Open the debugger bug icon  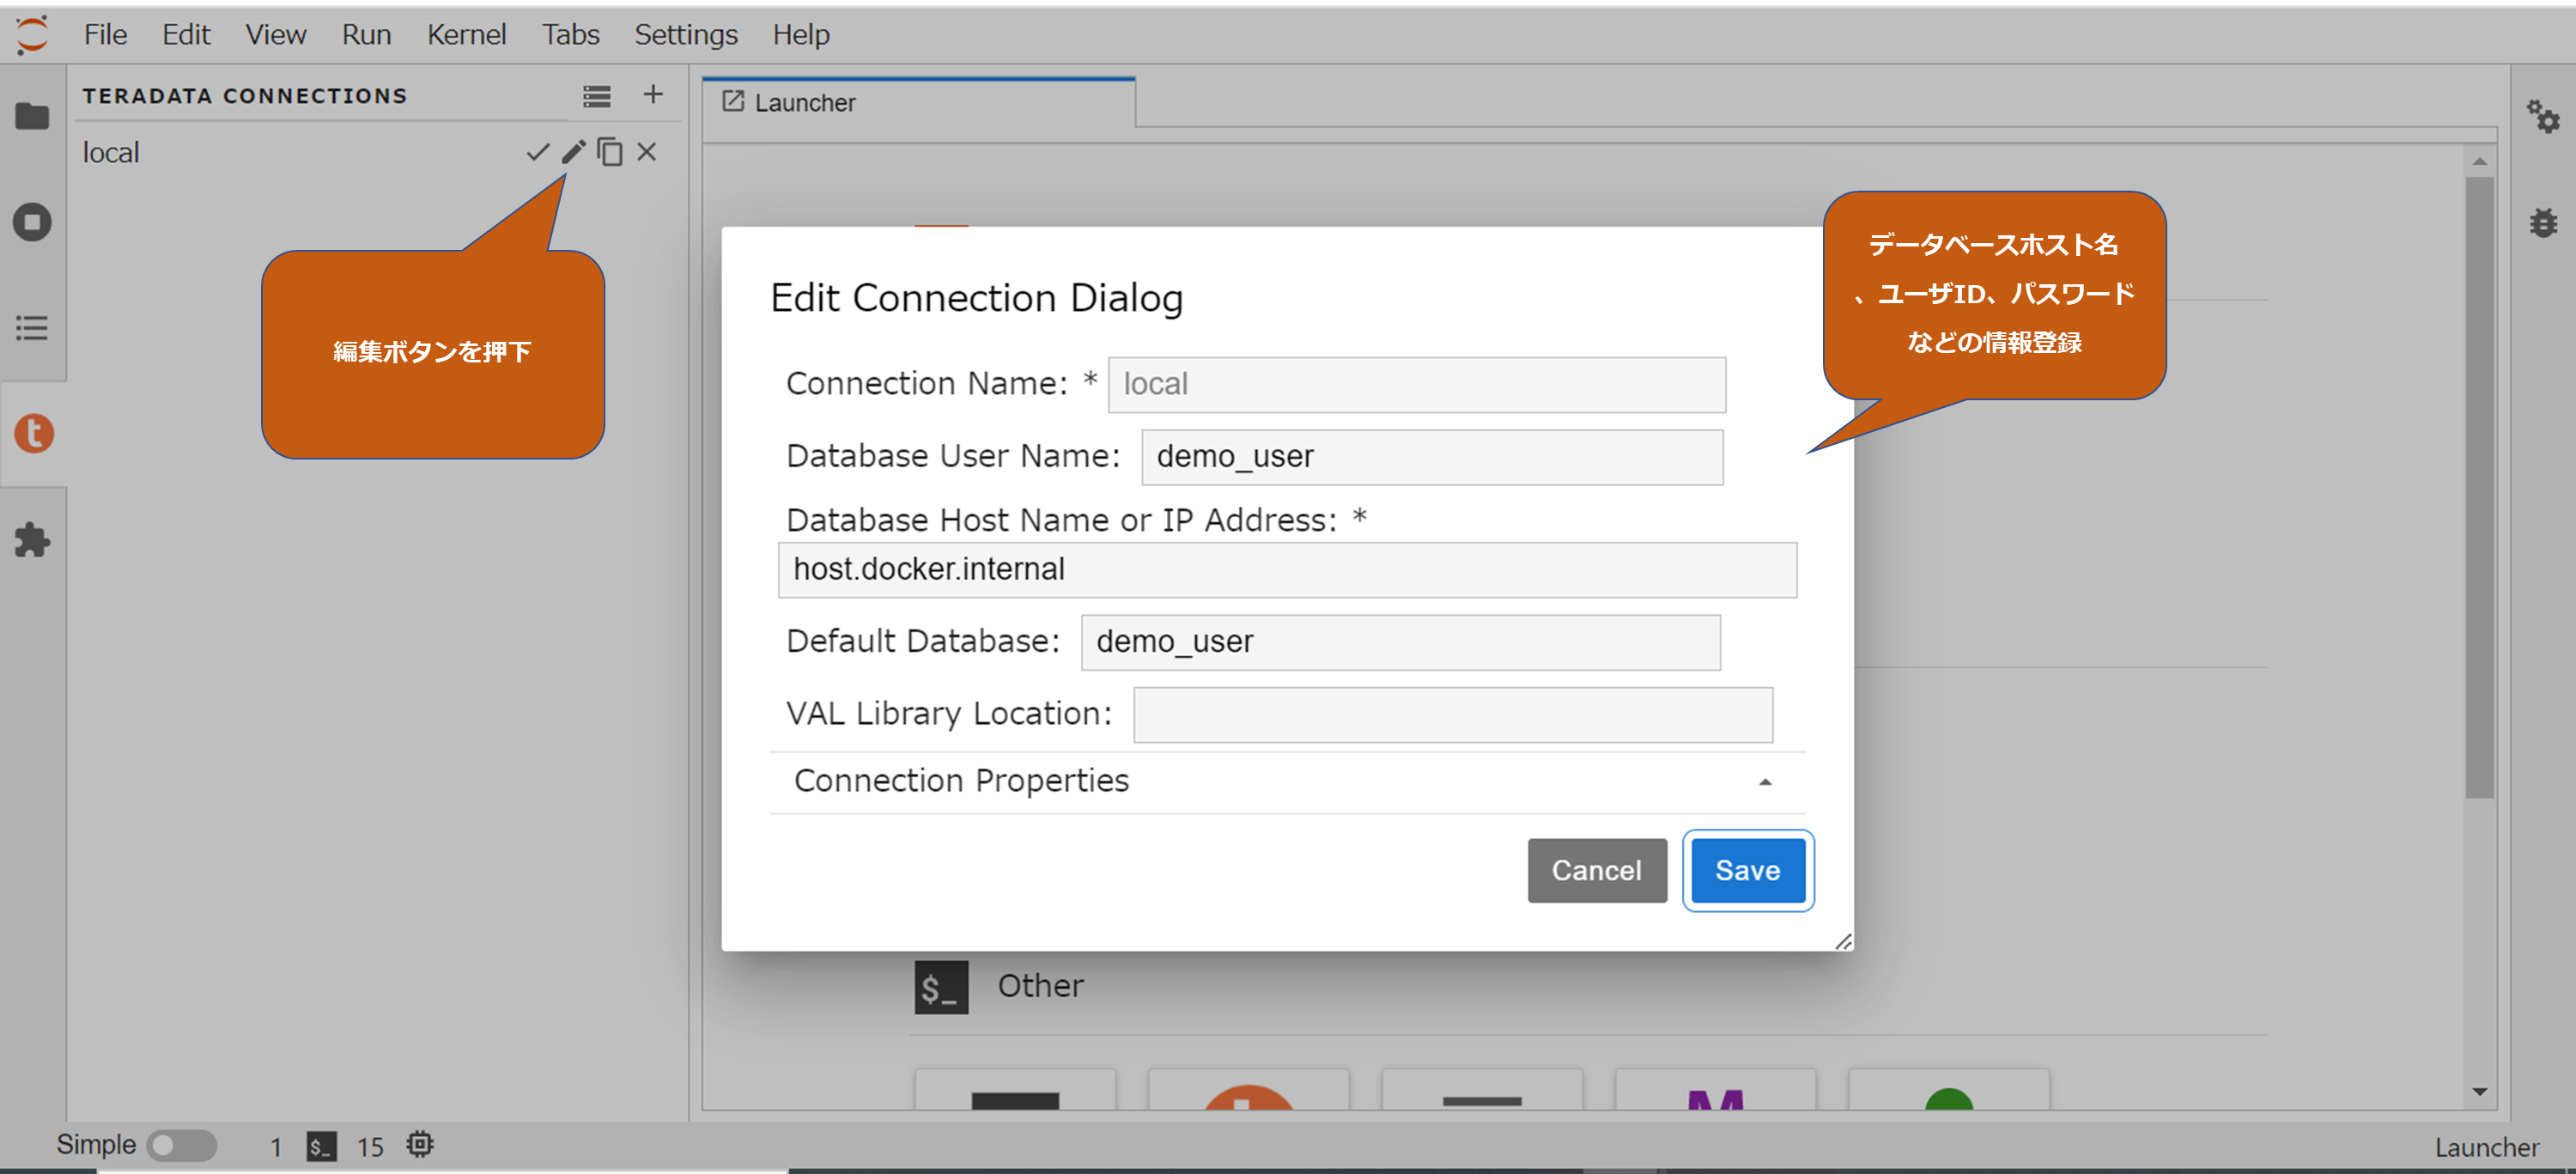(2543, 222)
